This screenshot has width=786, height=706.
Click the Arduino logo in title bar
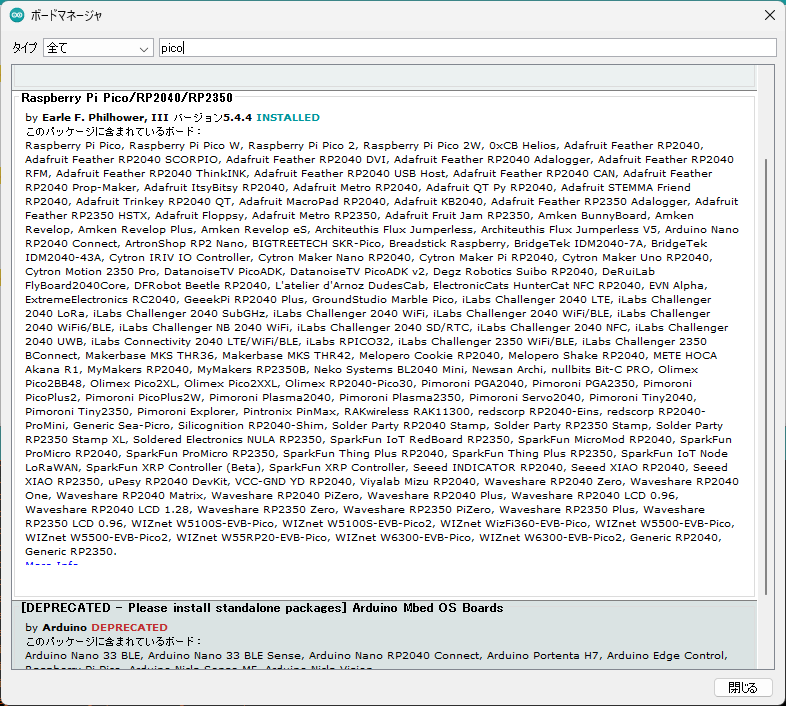(17, 16)
